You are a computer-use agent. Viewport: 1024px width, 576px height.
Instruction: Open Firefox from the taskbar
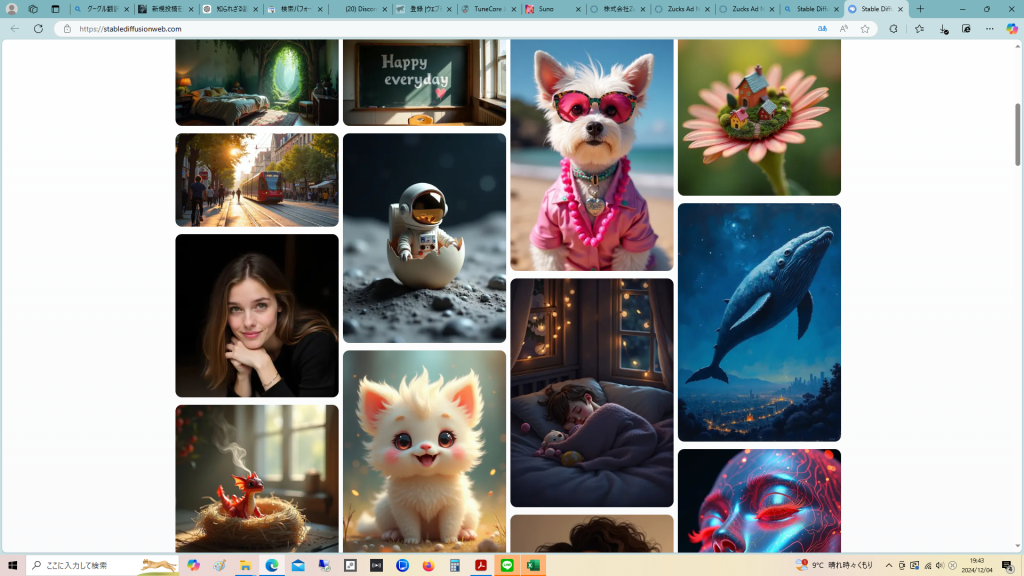(x=429, y=565)
